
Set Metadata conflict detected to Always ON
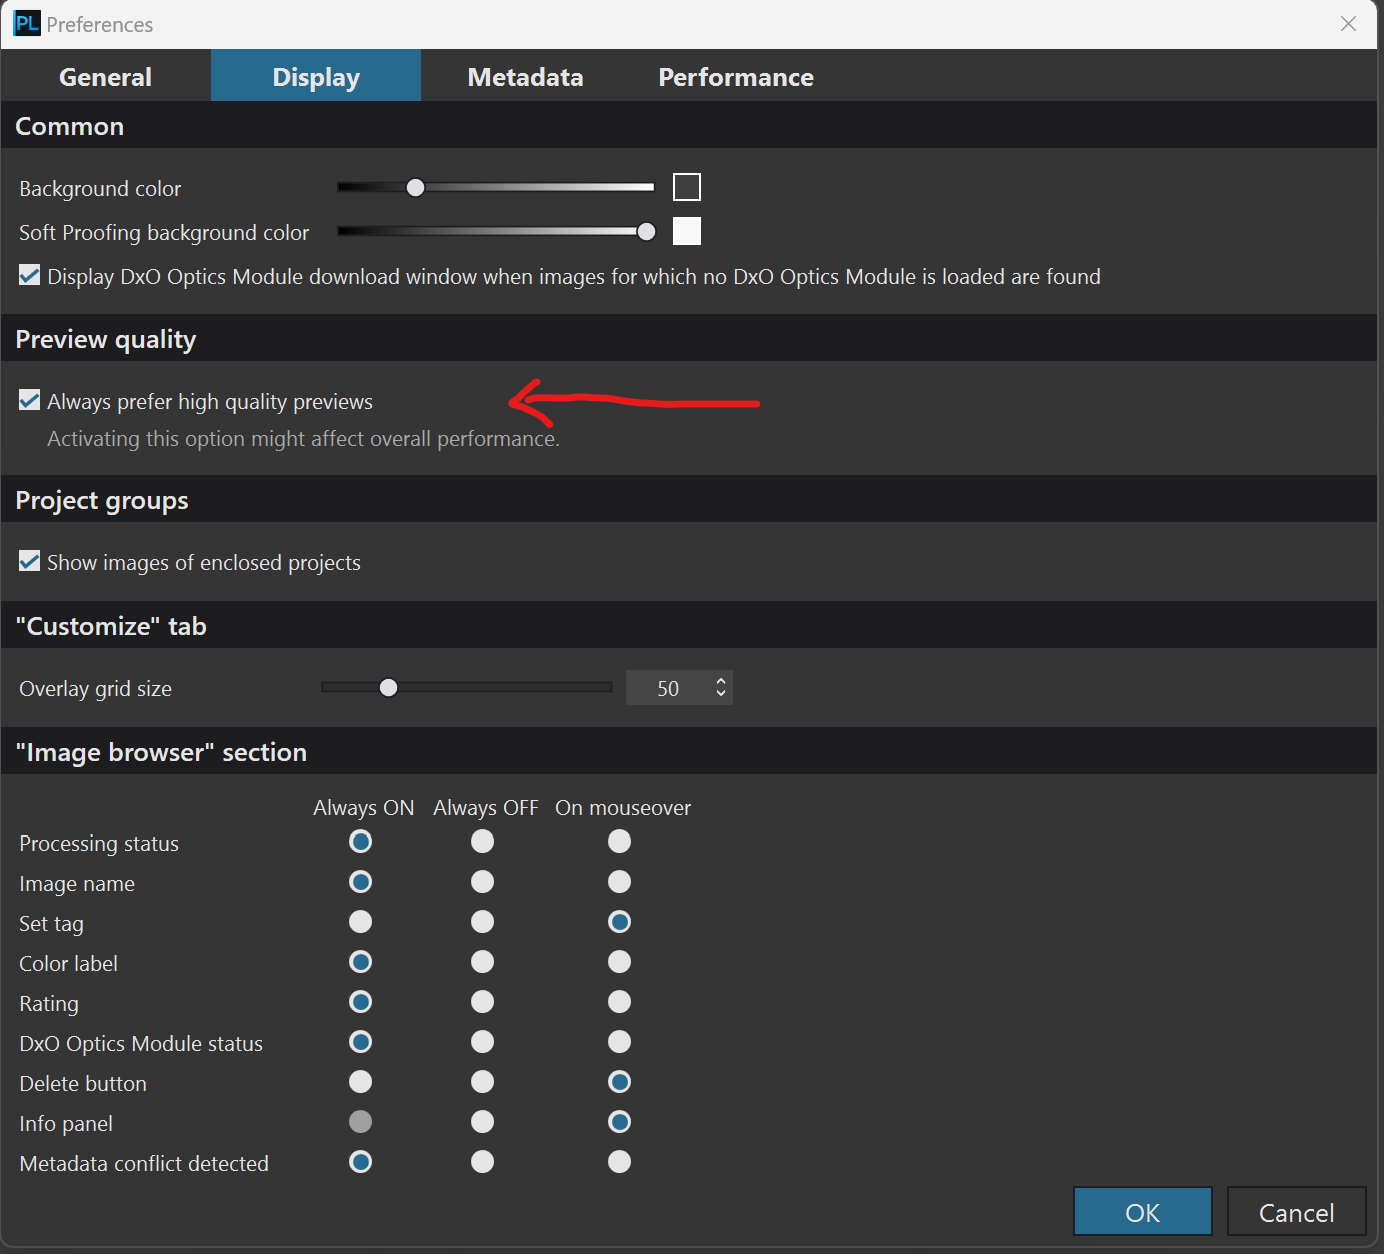[361, 1162]
